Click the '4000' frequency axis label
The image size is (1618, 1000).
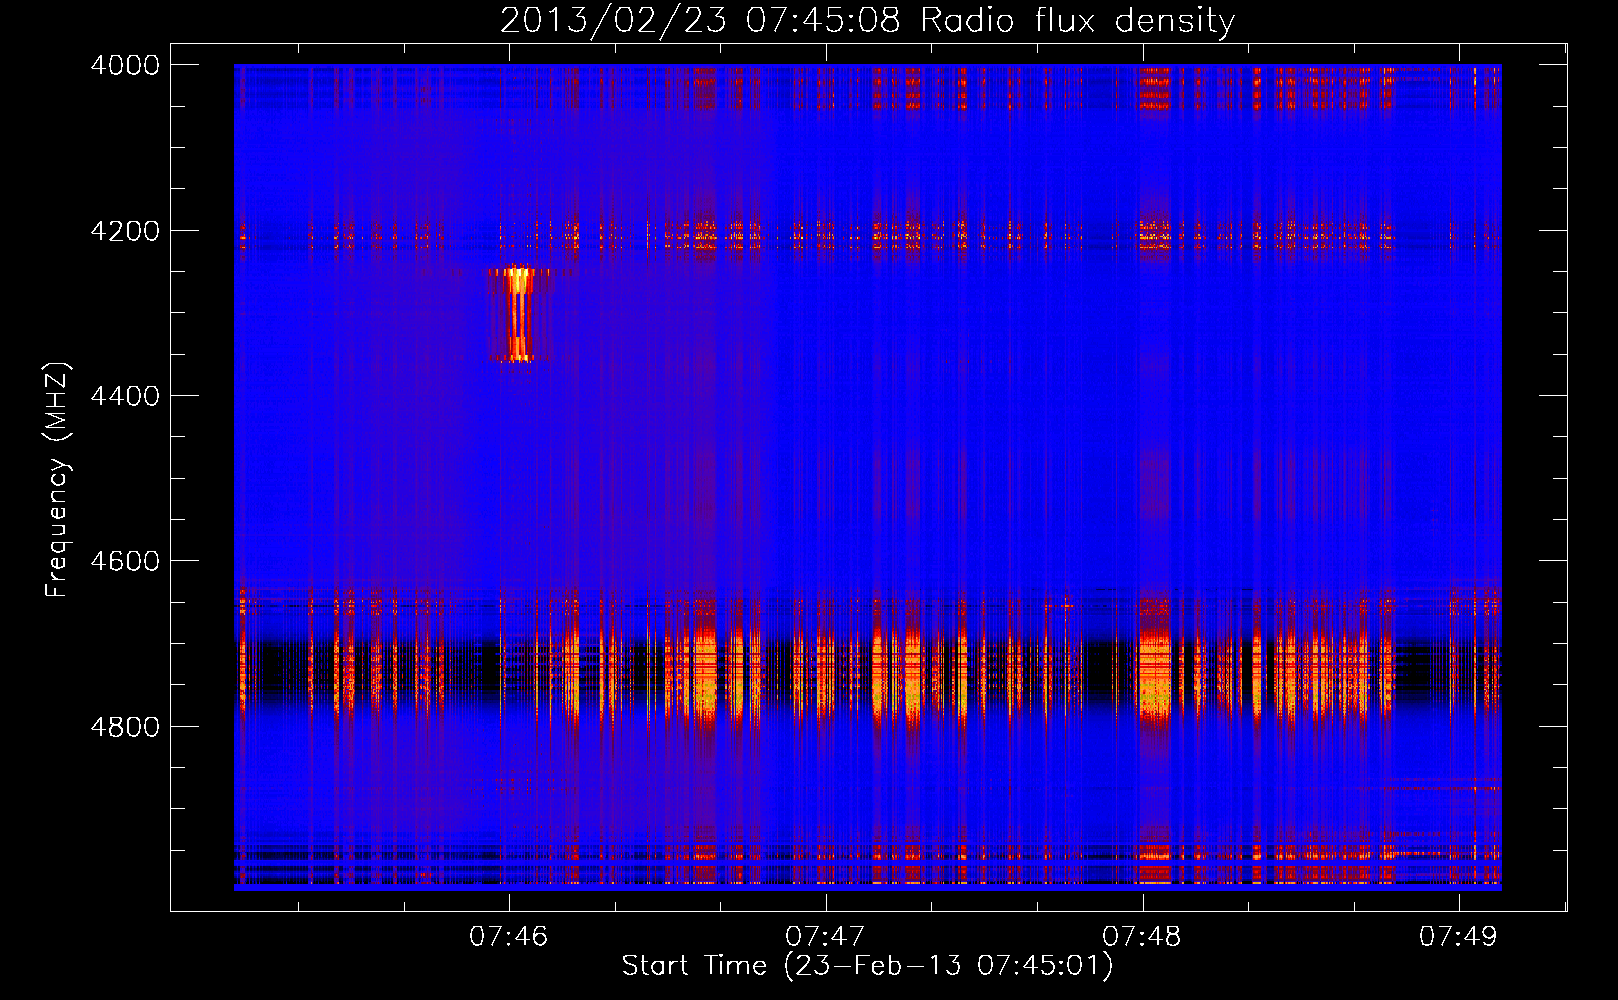(125, 65)
